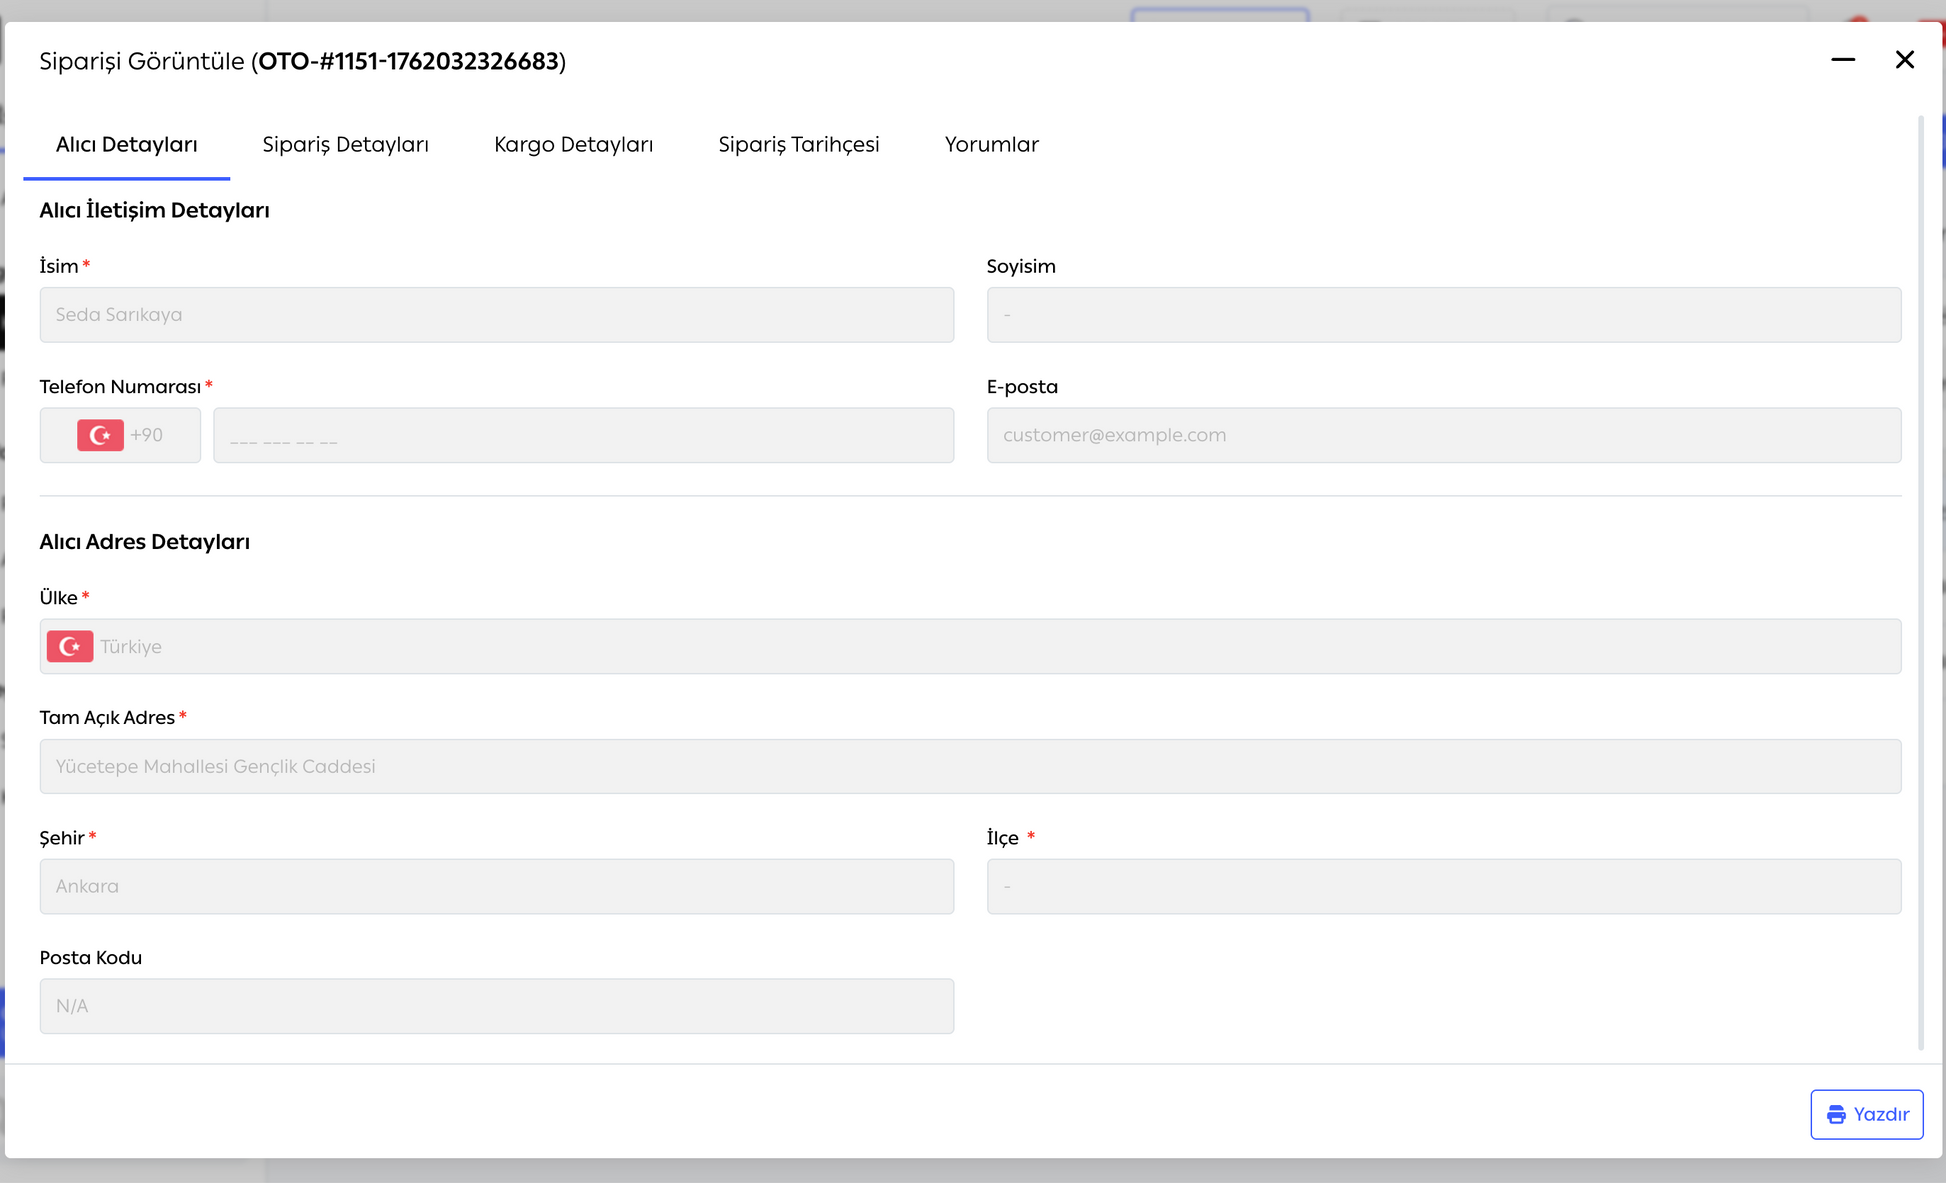Click the Posta Kodu field
This screenshot has height=1183, width=1946.
pos(496,1006)
